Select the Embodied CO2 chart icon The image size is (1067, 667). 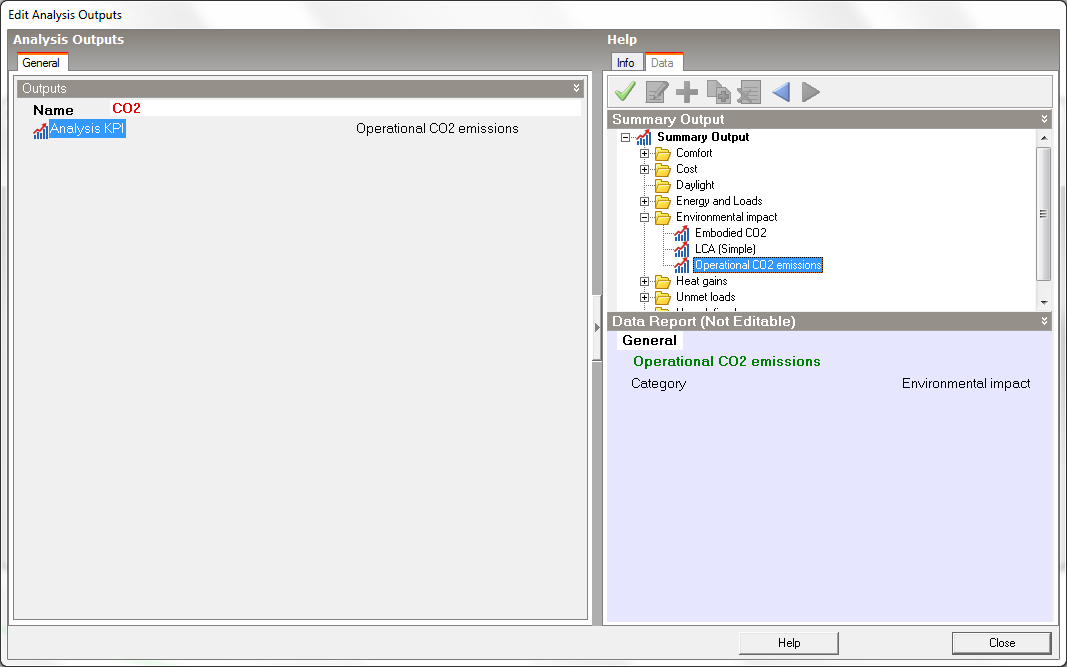point(682,233)
